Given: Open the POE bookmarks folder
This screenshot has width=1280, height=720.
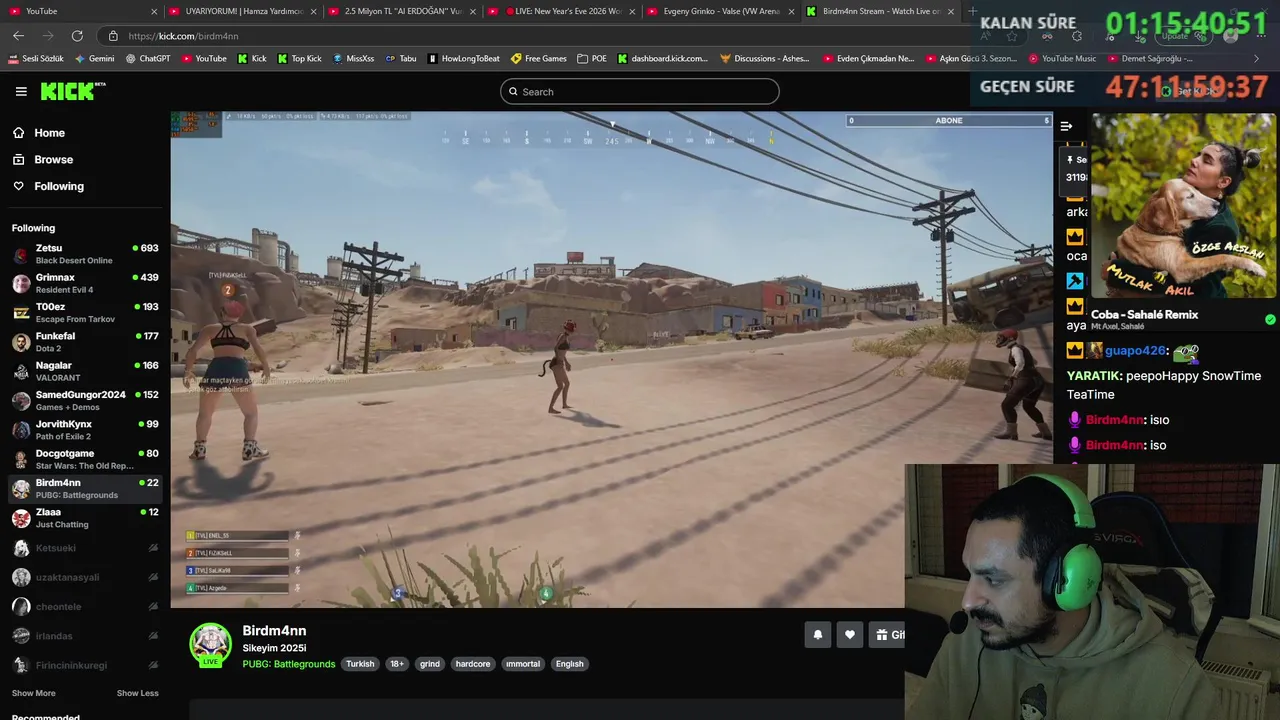Looking at the screenshot, I should [x=592, y=59].
